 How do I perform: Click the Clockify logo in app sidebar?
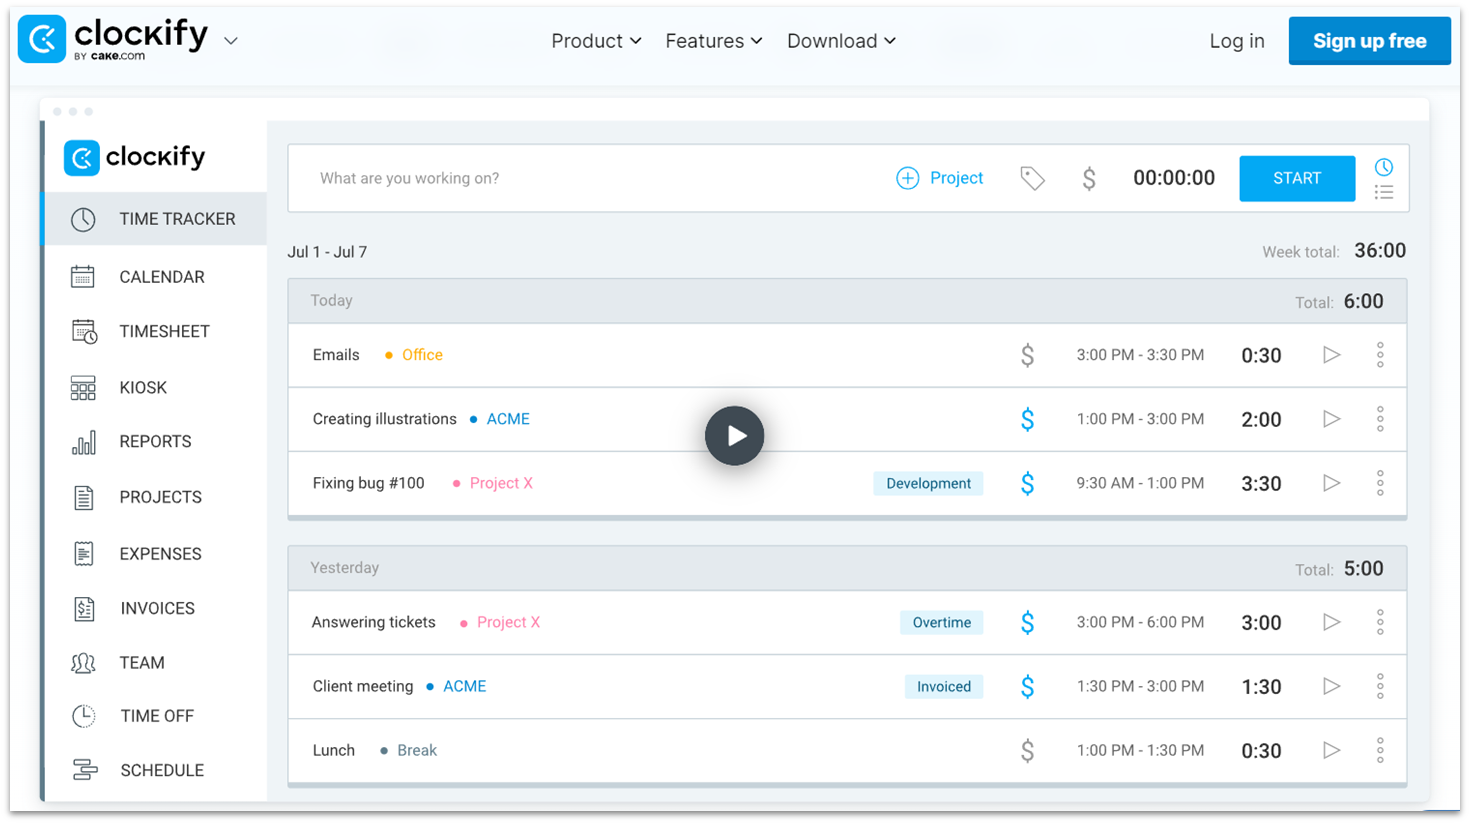135,157
